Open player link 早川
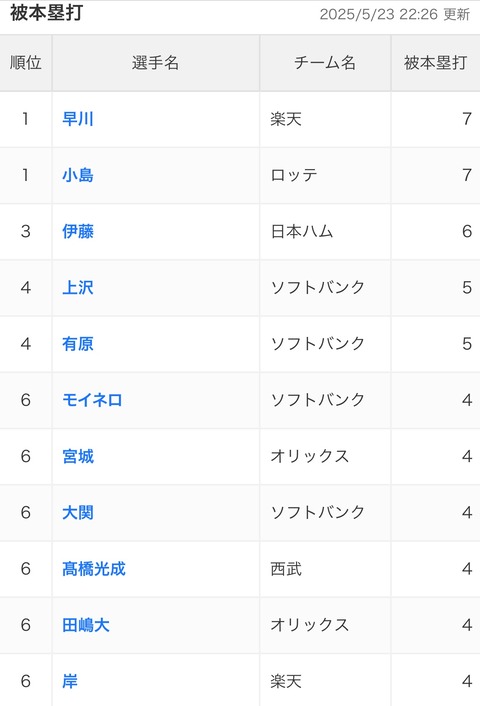 coord(78,119)
